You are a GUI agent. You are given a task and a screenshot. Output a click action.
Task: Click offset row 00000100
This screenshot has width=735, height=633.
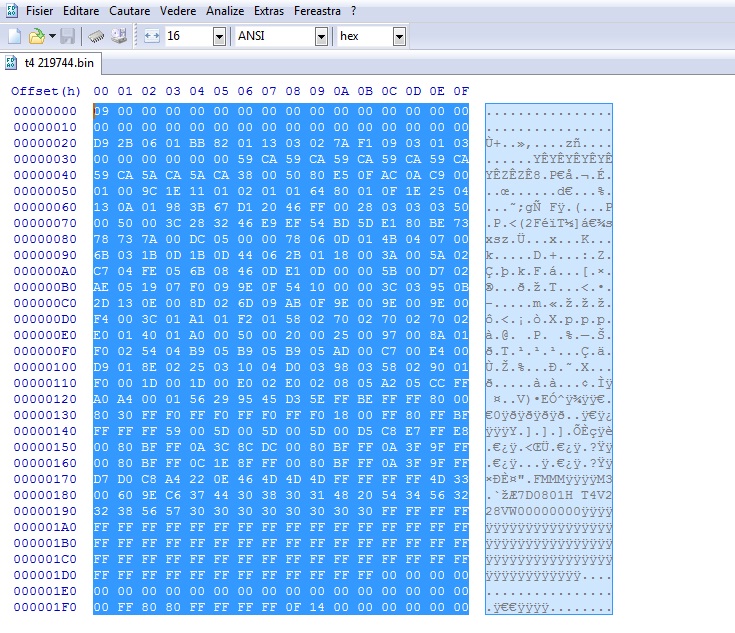45,367
